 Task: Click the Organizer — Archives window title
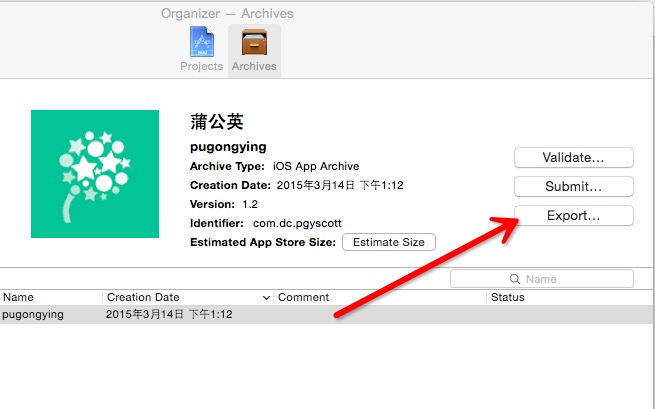(x=227, y=14)
